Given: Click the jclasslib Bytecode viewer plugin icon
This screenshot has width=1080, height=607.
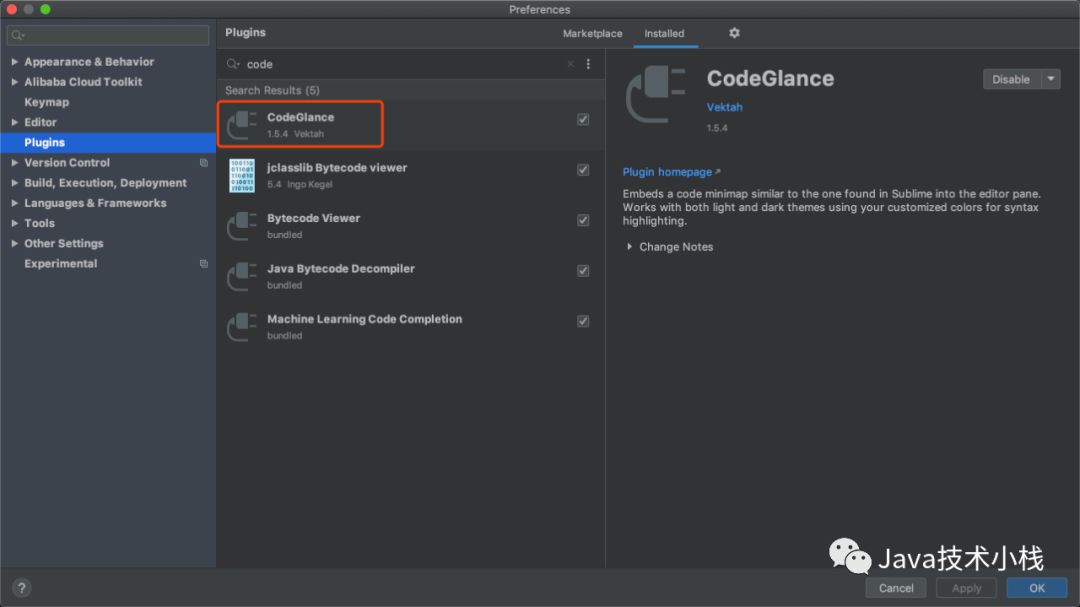Looking at the screenshot, I should [x=242, y=176].
